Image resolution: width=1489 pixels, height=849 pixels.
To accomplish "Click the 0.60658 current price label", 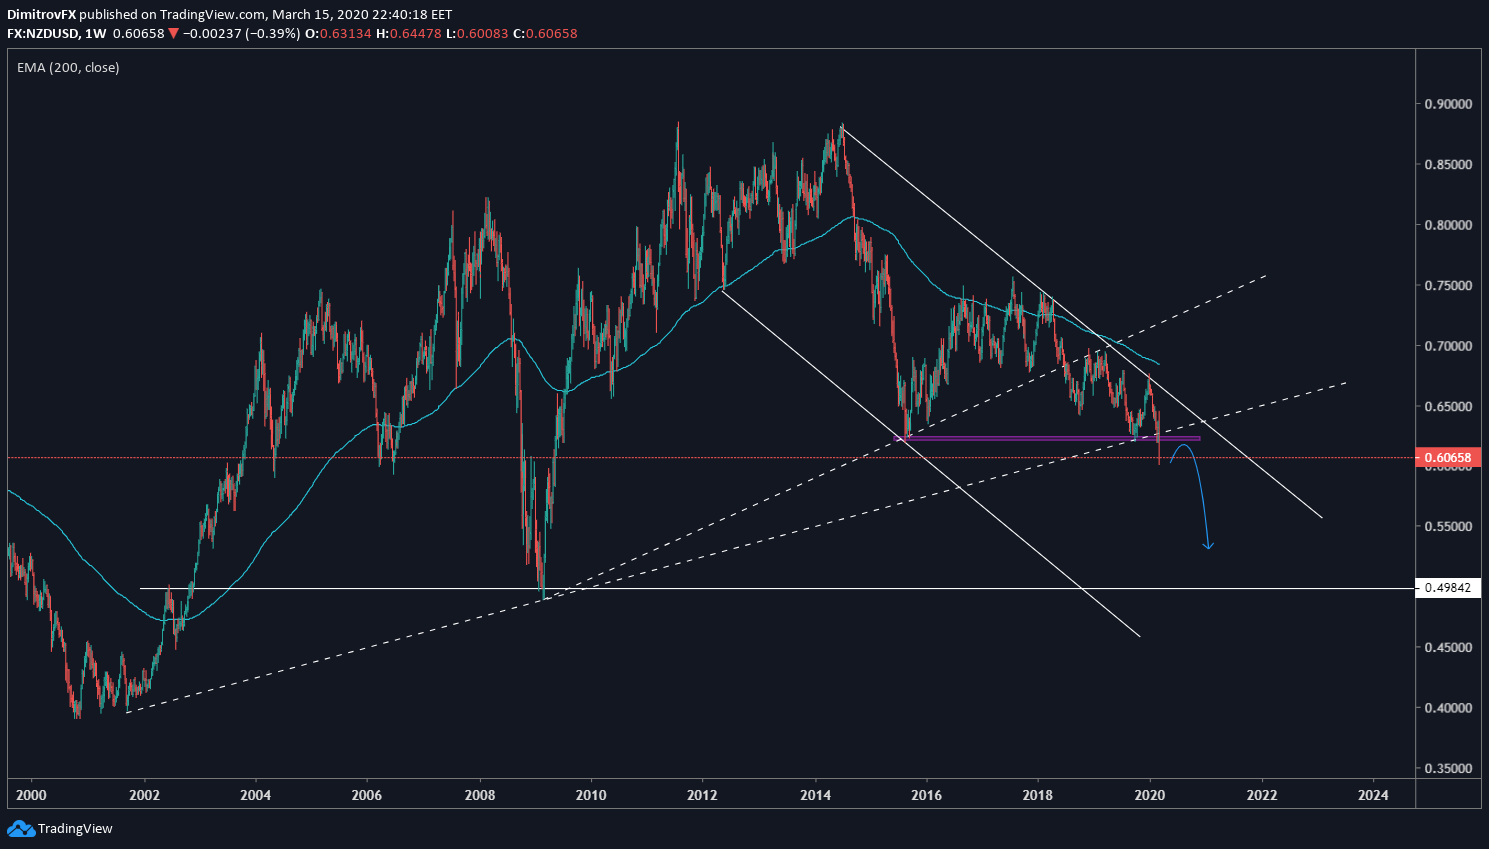I will pos(1447,458).
